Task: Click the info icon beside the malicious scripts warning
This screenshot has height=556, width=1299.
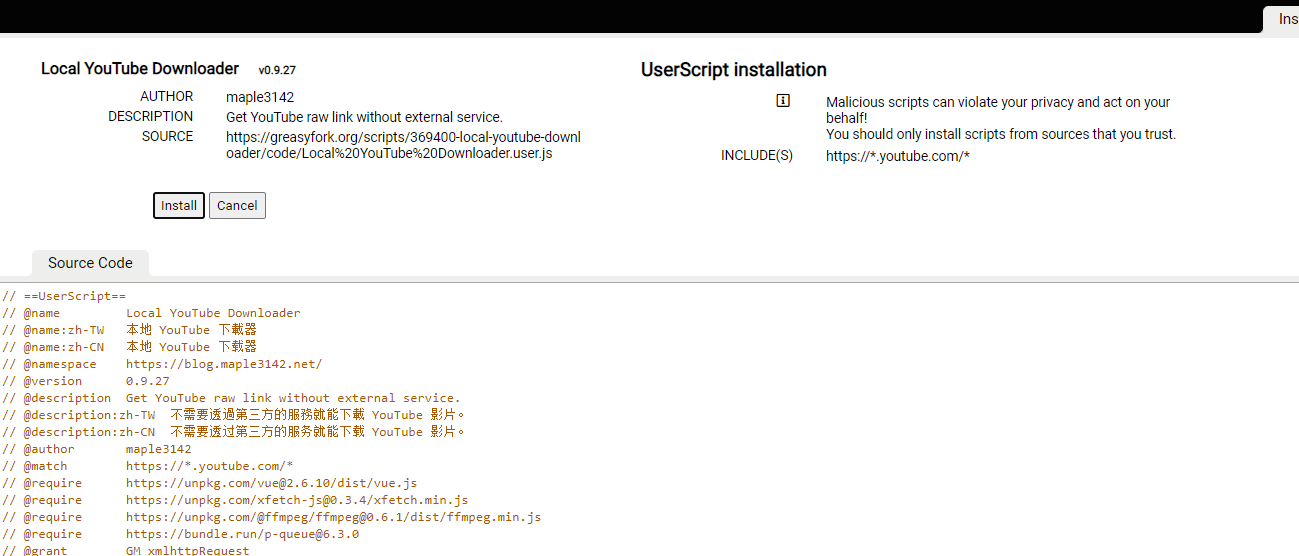Action: click(783, 101)
